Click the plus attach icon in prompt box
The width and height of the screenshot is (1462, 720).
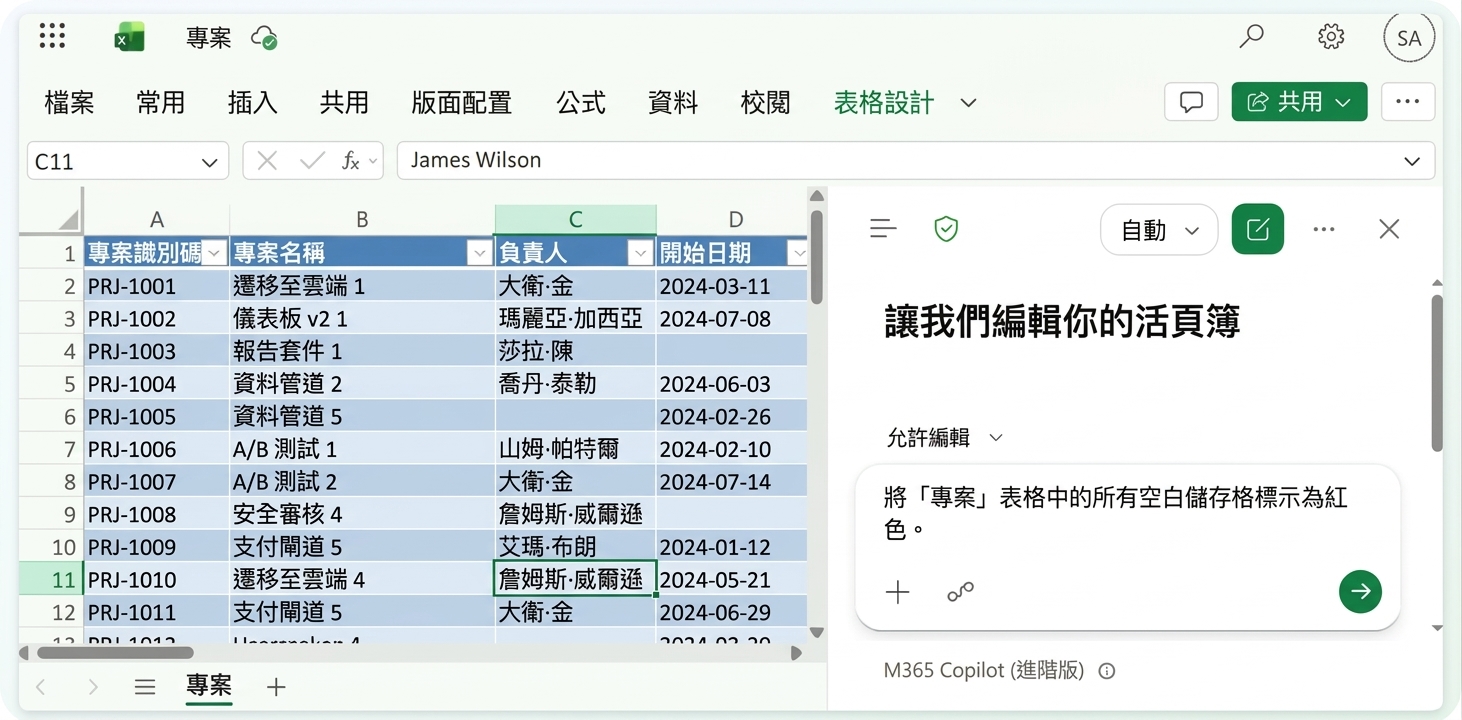898,592
